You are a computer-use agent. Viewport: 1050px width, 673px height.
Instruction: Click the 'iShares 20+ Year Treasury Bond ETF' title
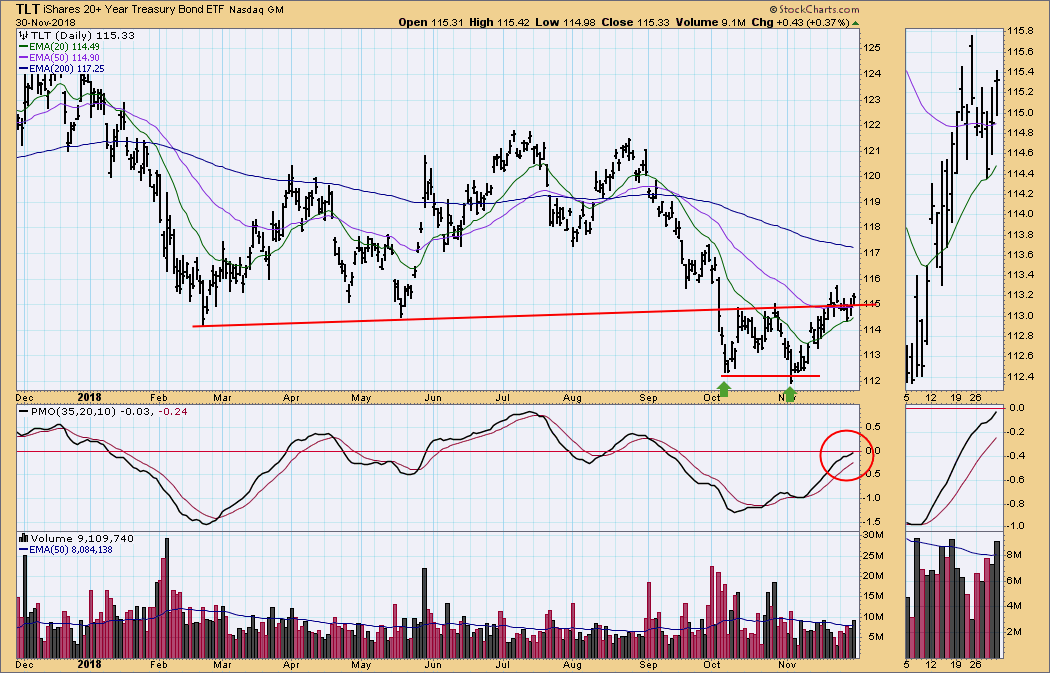coord(133,10)
